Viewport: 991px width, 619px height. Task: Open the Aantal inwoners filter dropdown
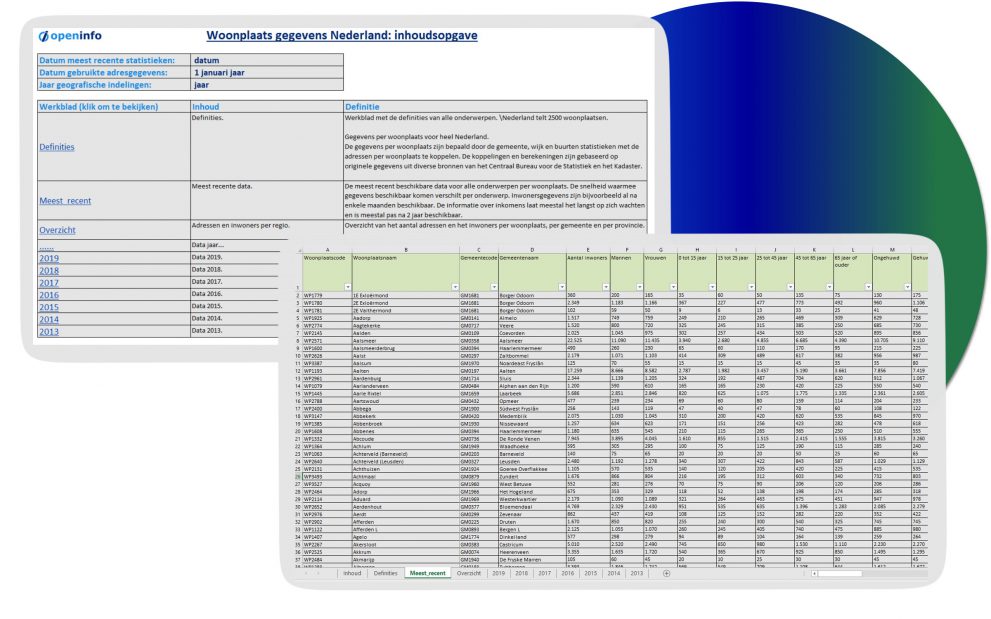(605, 287)
